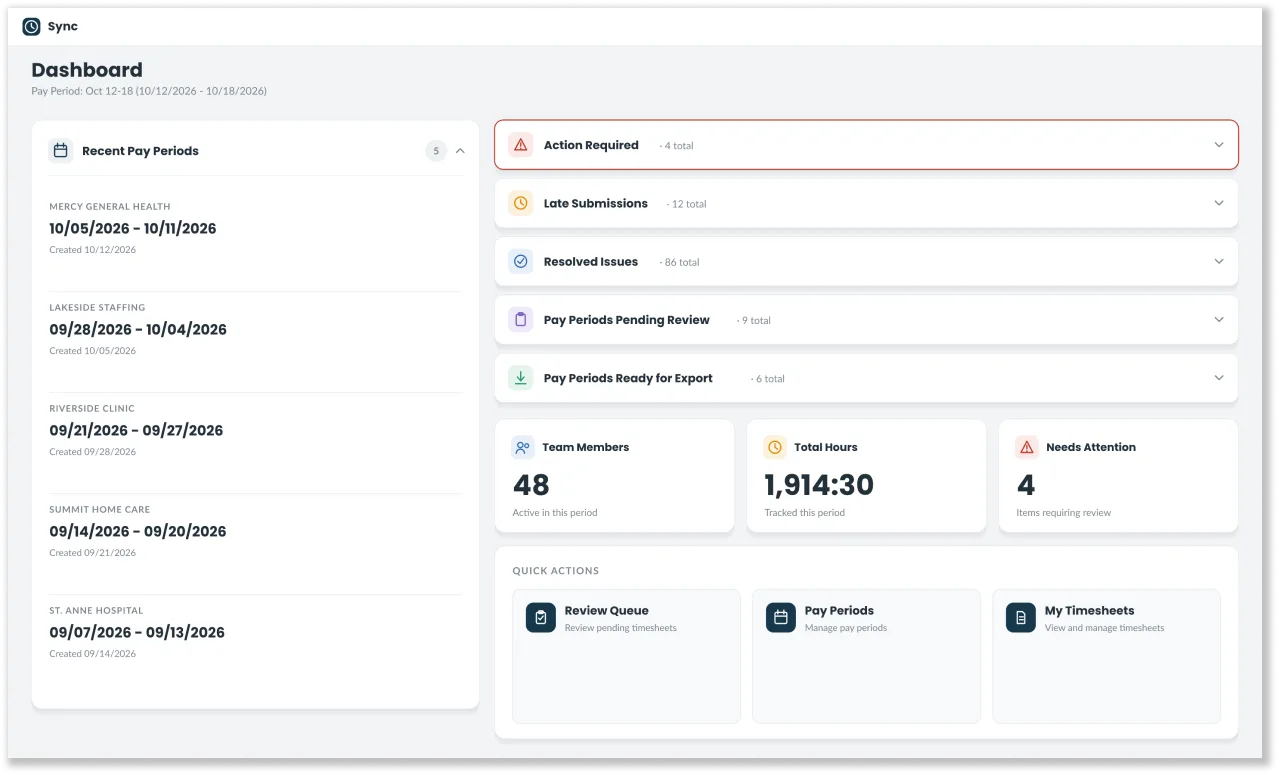The height and width of the screenshot is (774, 1278).
Task: Click the 'Active in this period' text
Action: [x=555, y=513]
